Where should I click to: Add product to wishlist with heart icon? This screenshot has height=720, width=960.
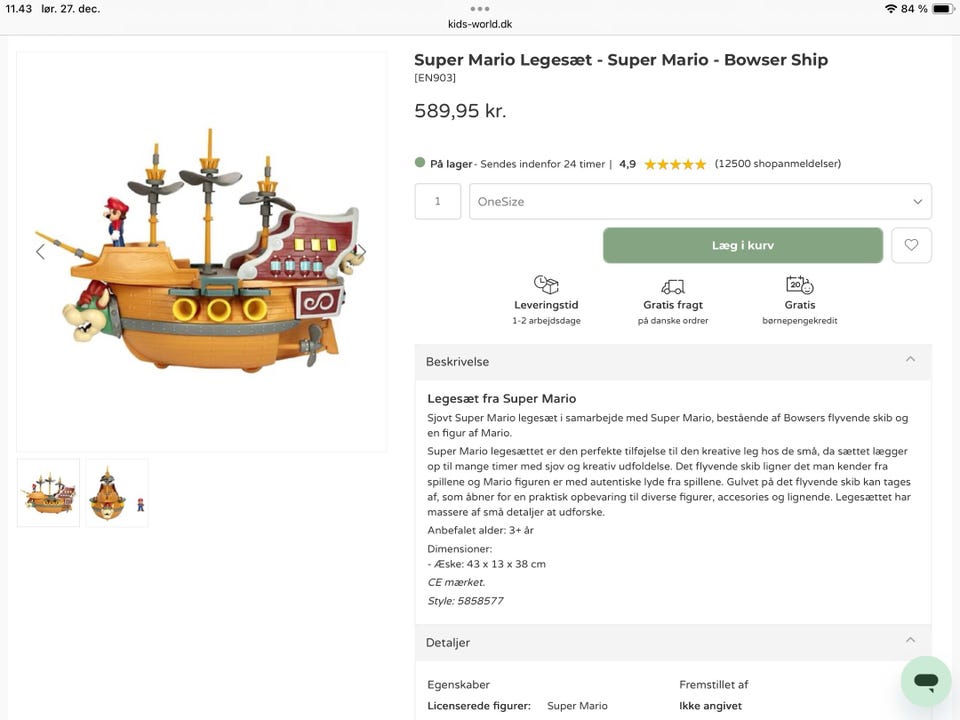coord(911,245)
